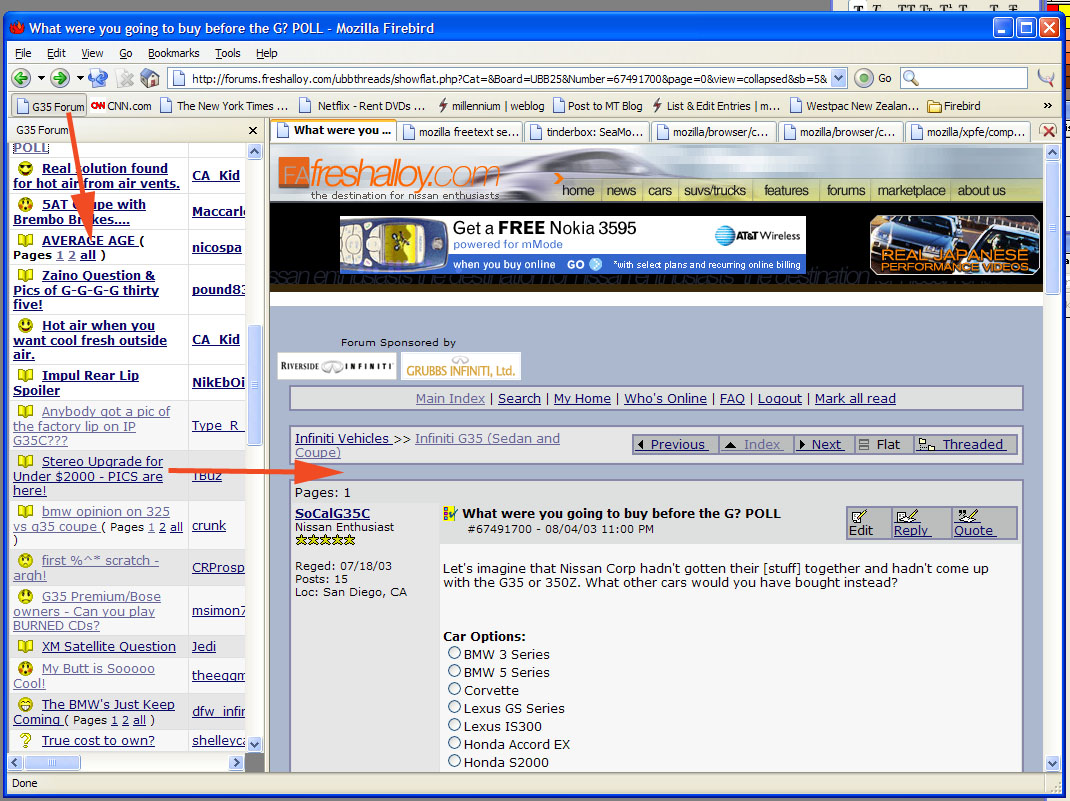1070x801 pixels.
Task: Close the G35 Forum sidebar
Action: pos(253,130)
